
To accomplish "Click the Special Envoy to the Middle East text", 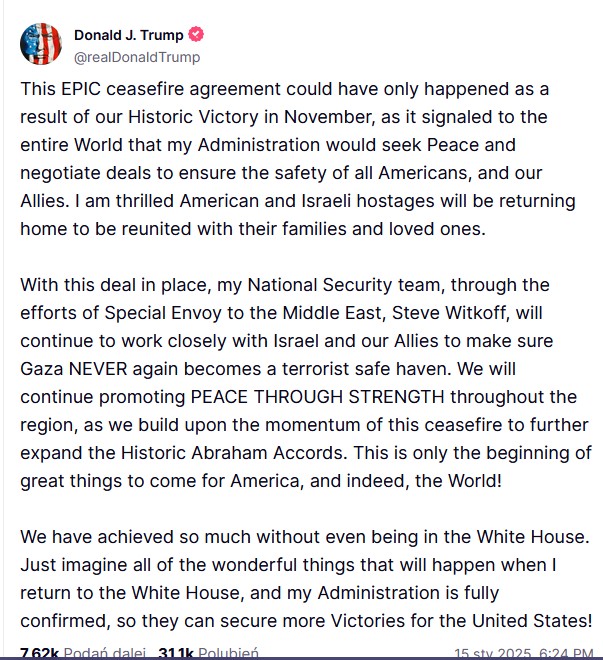I will coord(242,313).
